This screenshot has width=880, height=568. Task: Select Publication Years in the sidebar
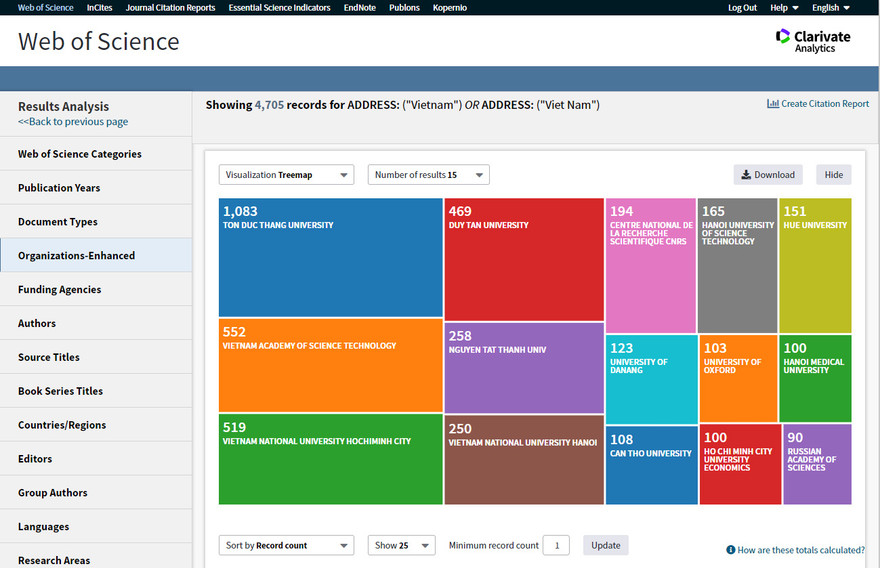pyautogui.click(x=59, y=188)
